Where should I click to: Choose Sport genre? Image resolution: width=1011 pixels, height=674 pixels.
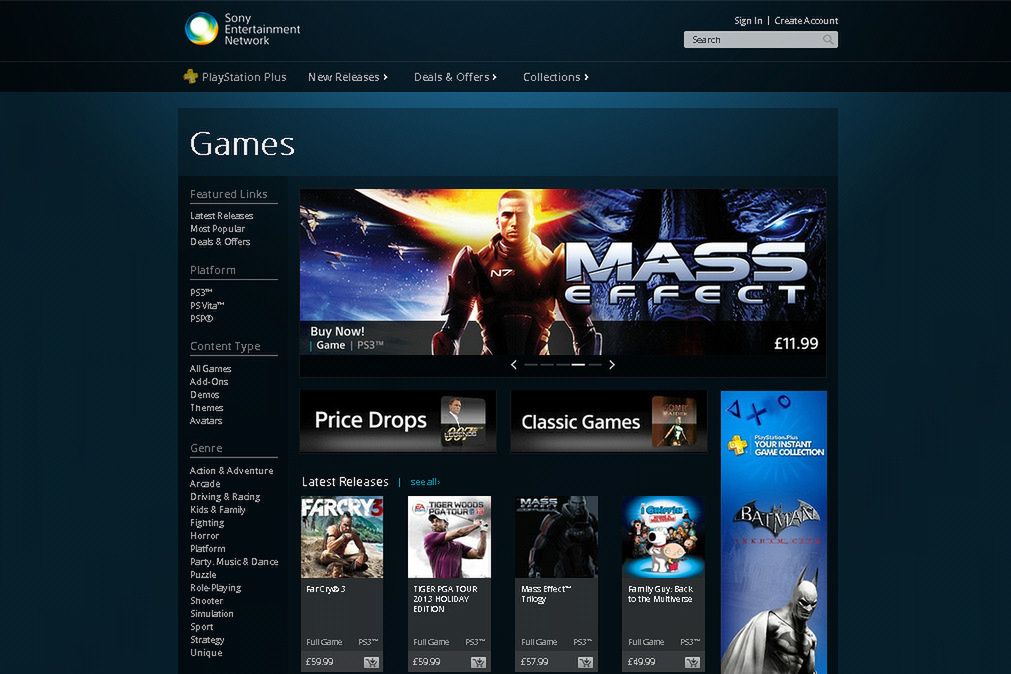pyautogui.click(x=201, y=626)
